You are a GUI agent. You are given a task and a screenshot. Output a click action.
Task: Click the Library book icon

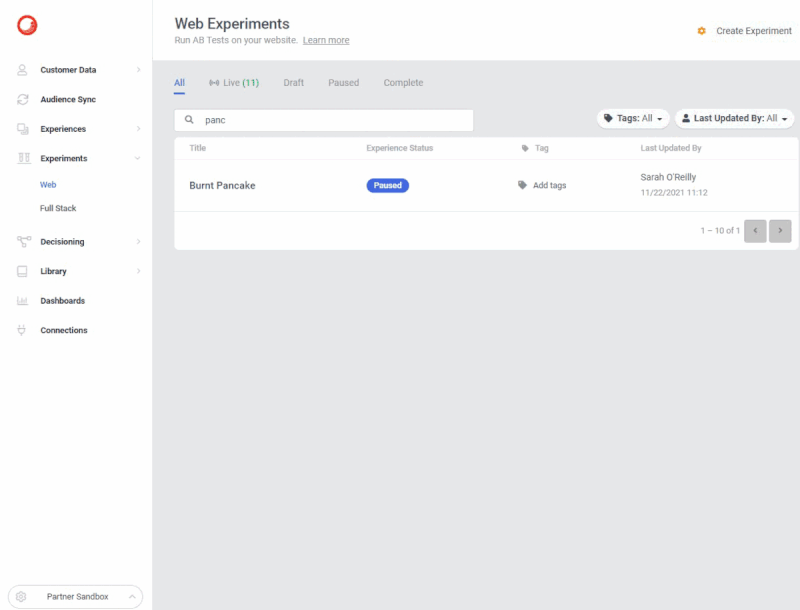click(x=22, y=271)
